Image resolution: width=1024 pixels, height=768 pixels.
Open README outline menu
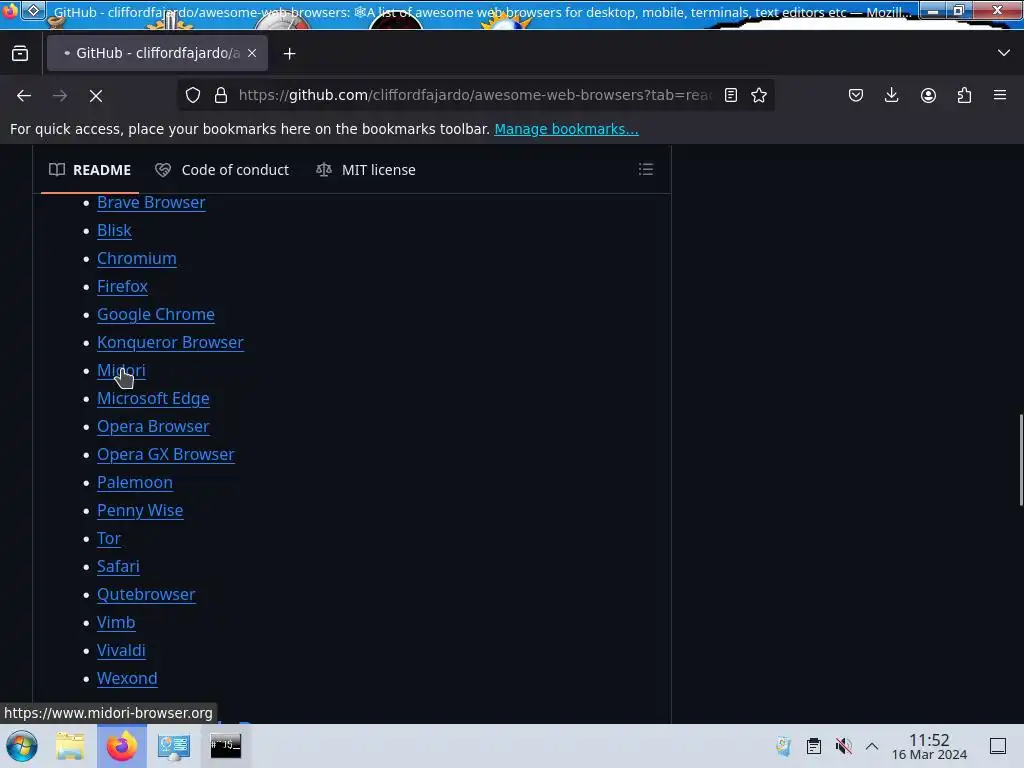coord(646,170)
